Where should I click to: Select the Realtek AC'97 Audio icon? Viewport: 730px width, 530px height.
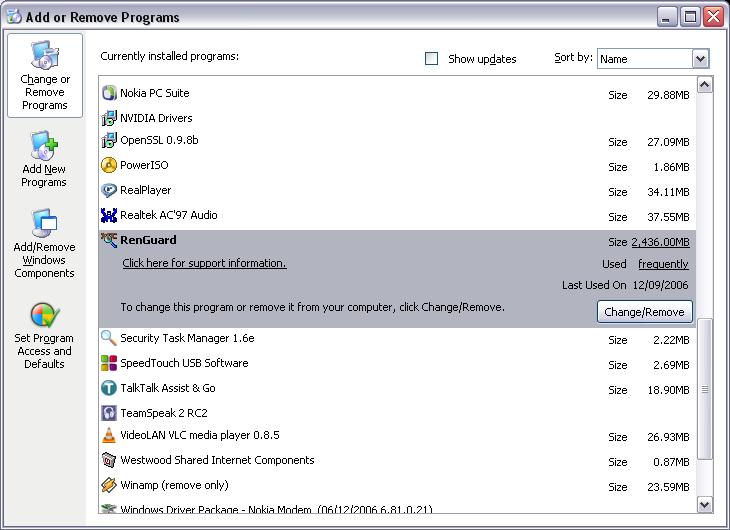coord(110,216)
